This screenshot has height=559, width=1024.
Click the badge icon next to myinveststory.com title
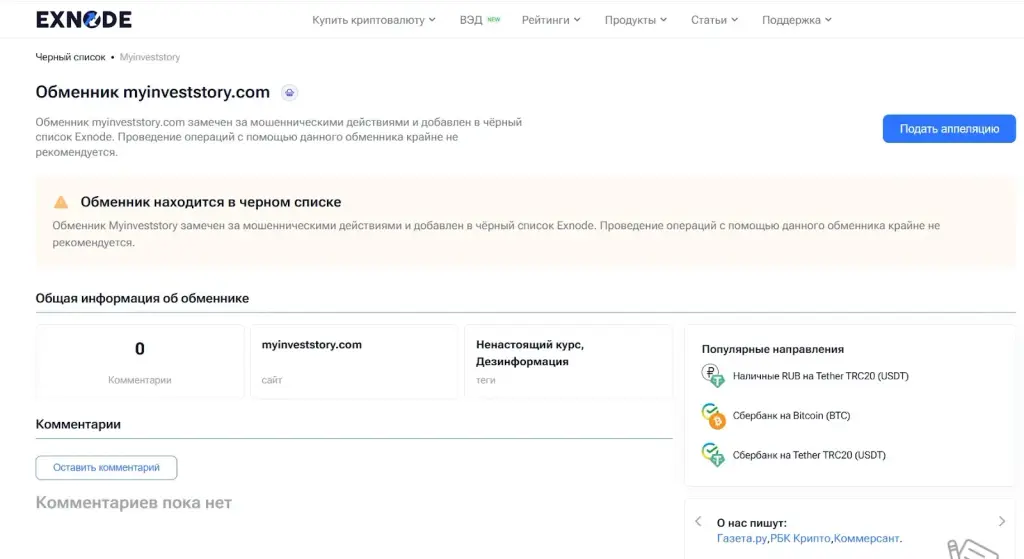click(289, 93)
